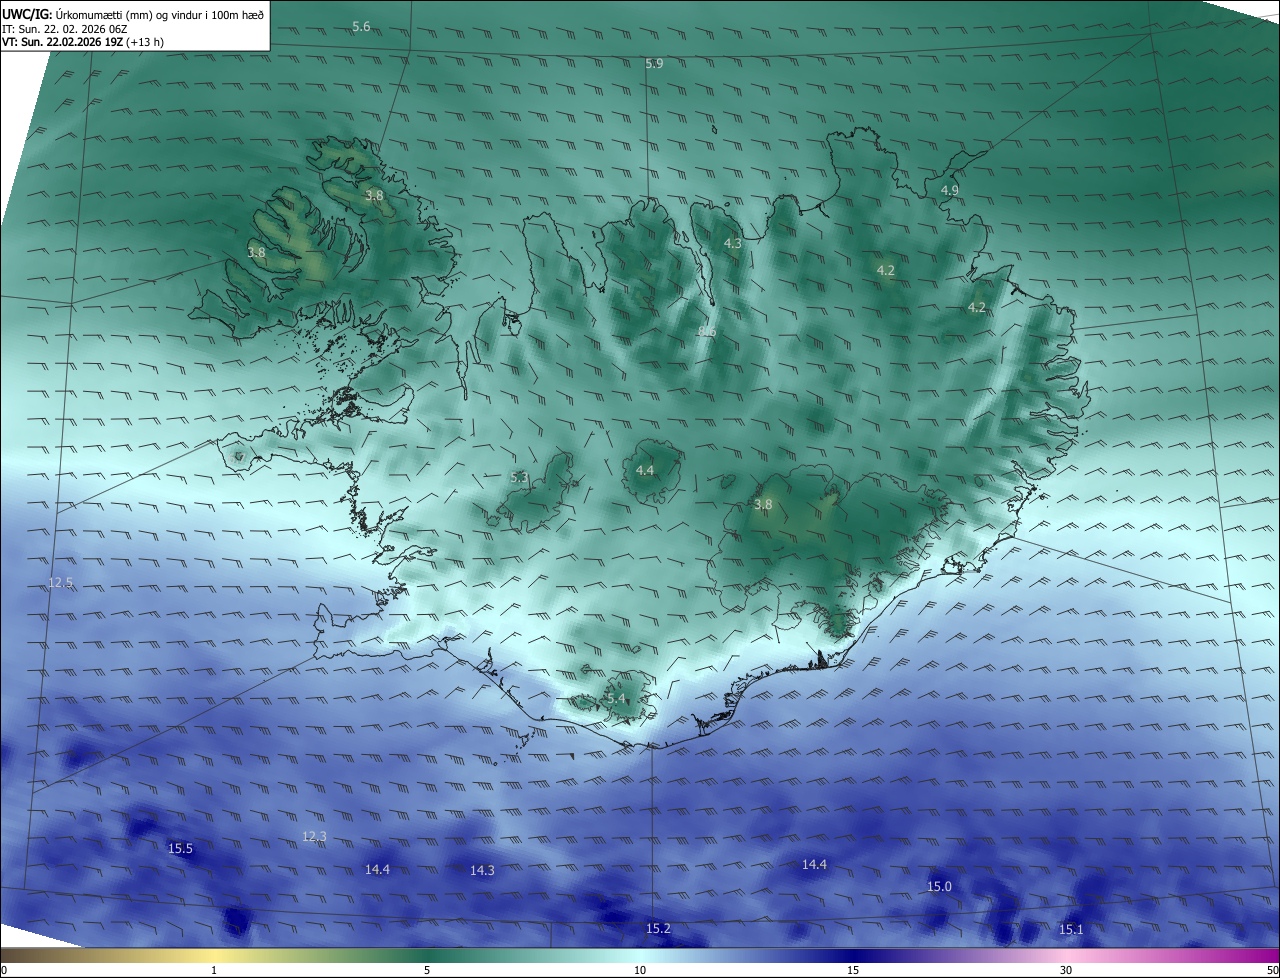Click the title text "UWC/IG: Úrkomumætti (mm) og vindur"
This screenshot has width=1280, height=978.
[103, 15]
